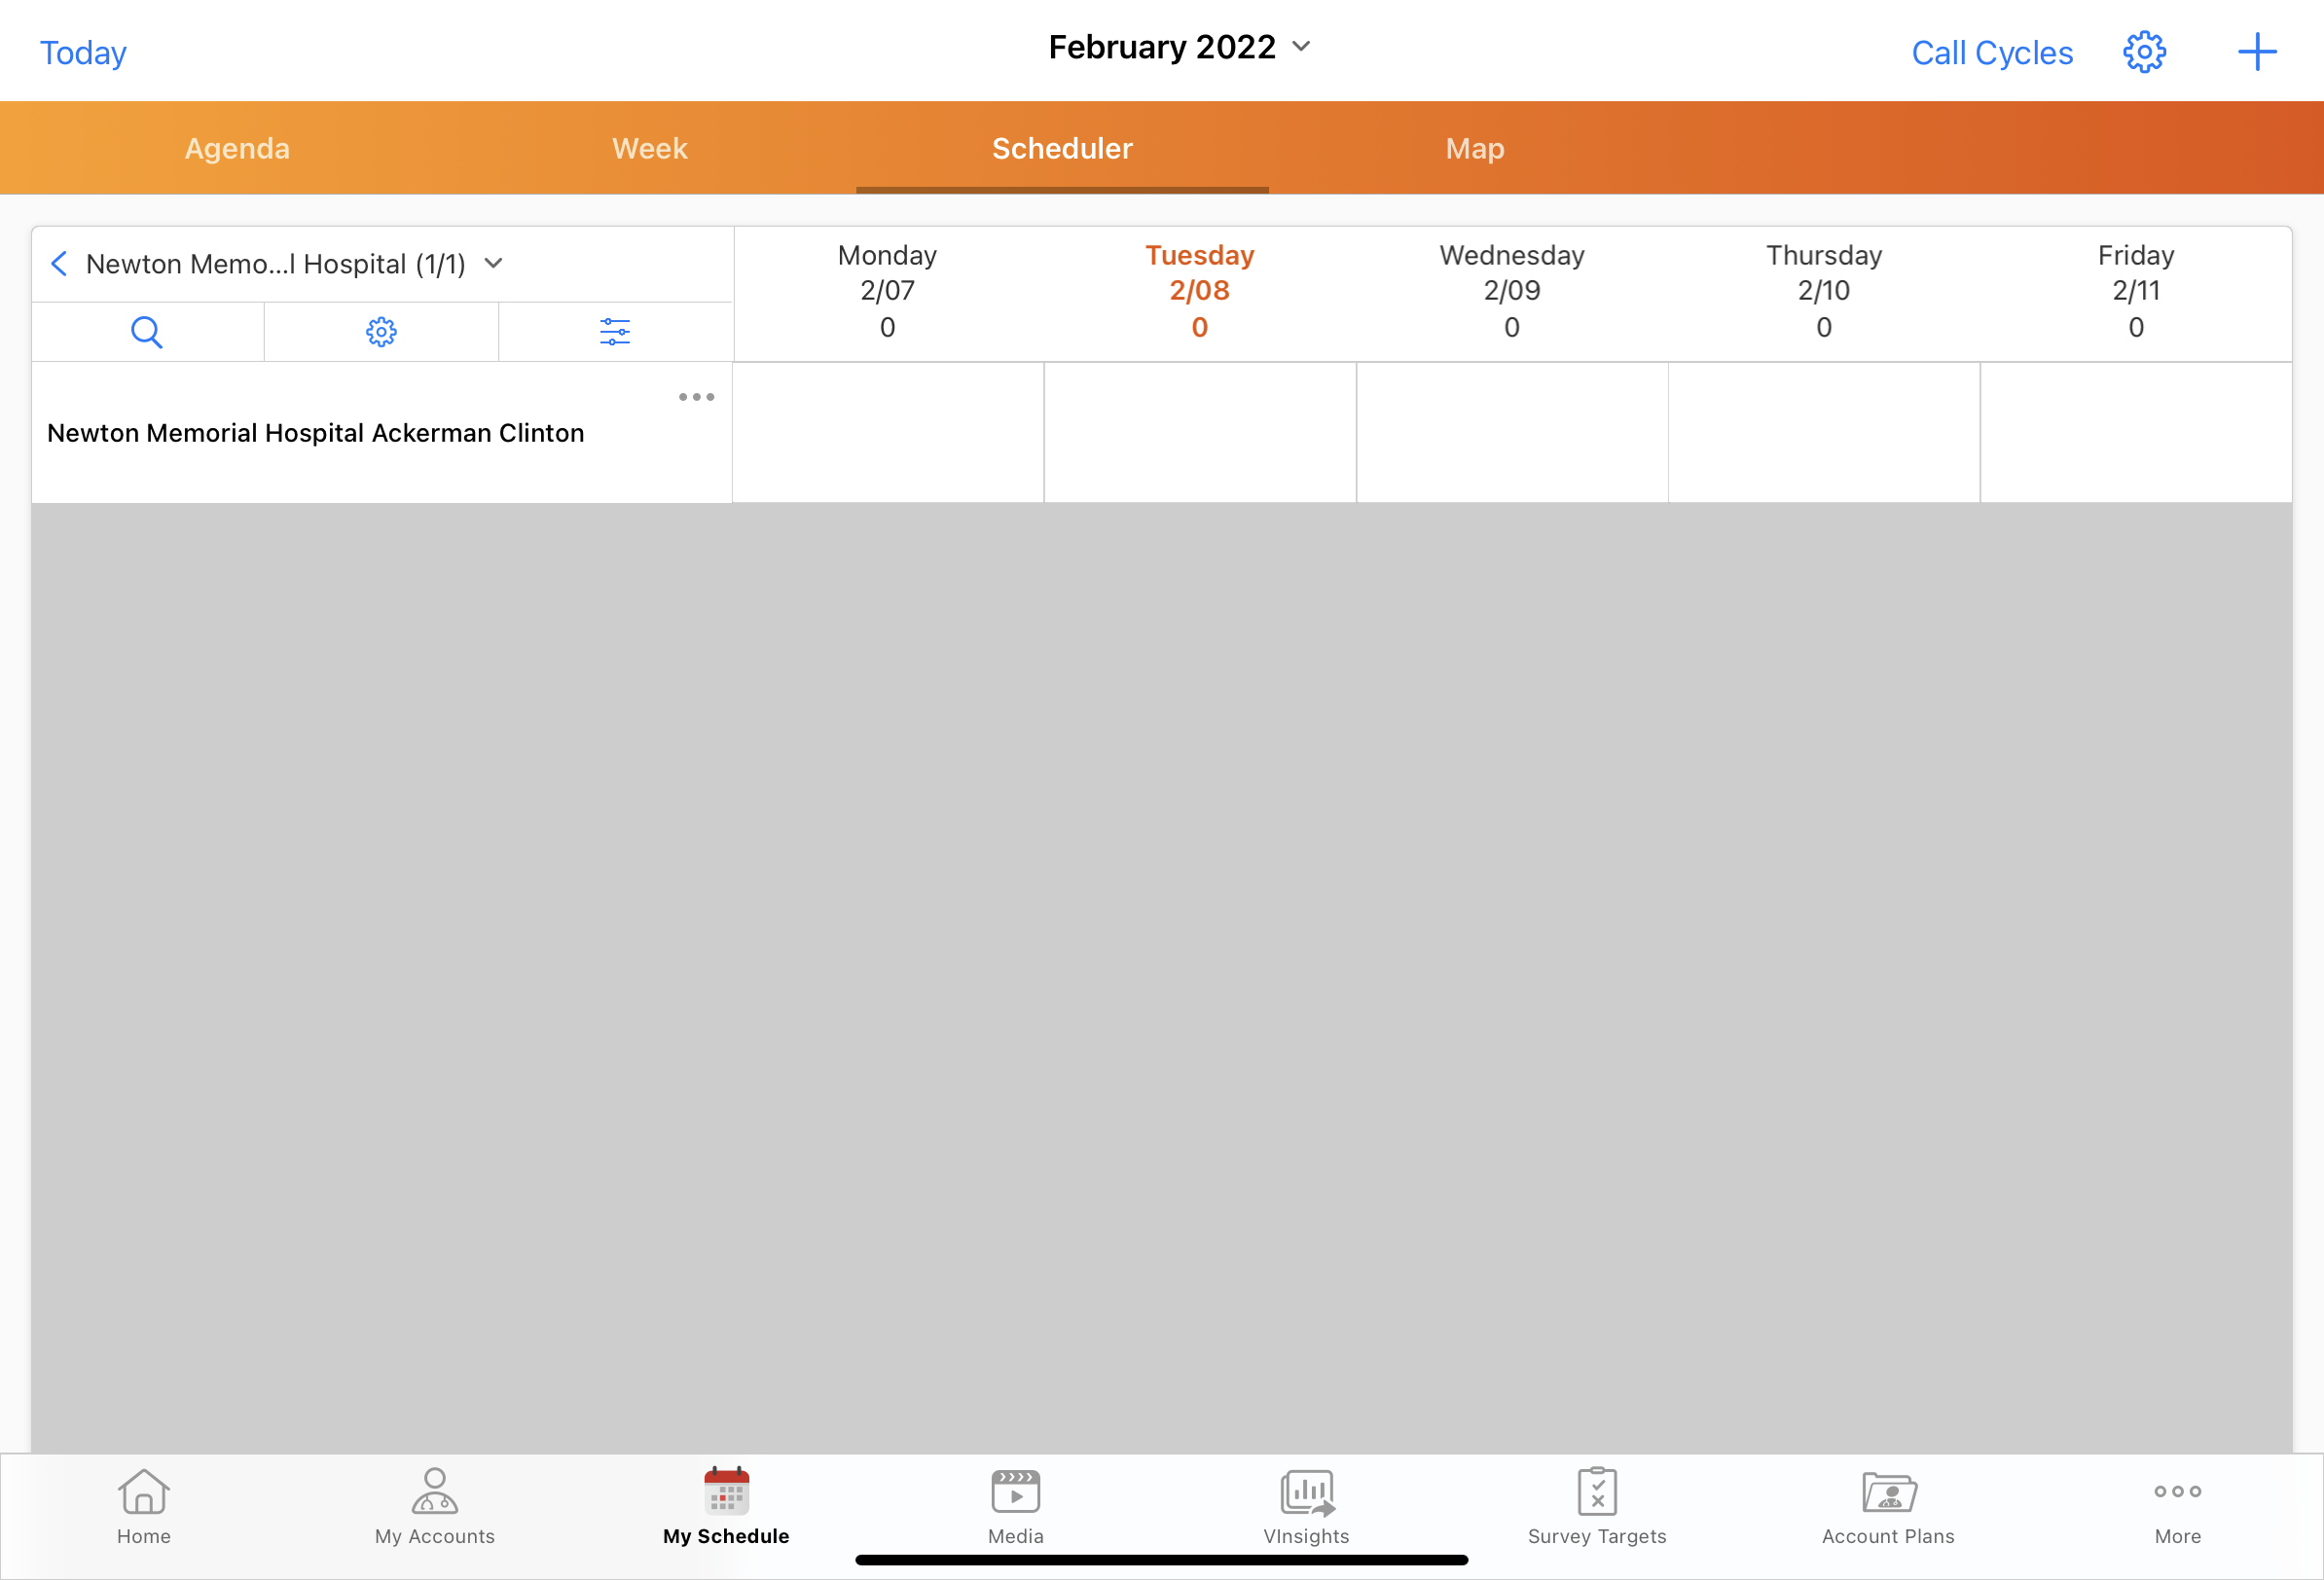Tap the three-dot menu on Newton Memorial row
2324x1580 pixels.
(696, 397)
